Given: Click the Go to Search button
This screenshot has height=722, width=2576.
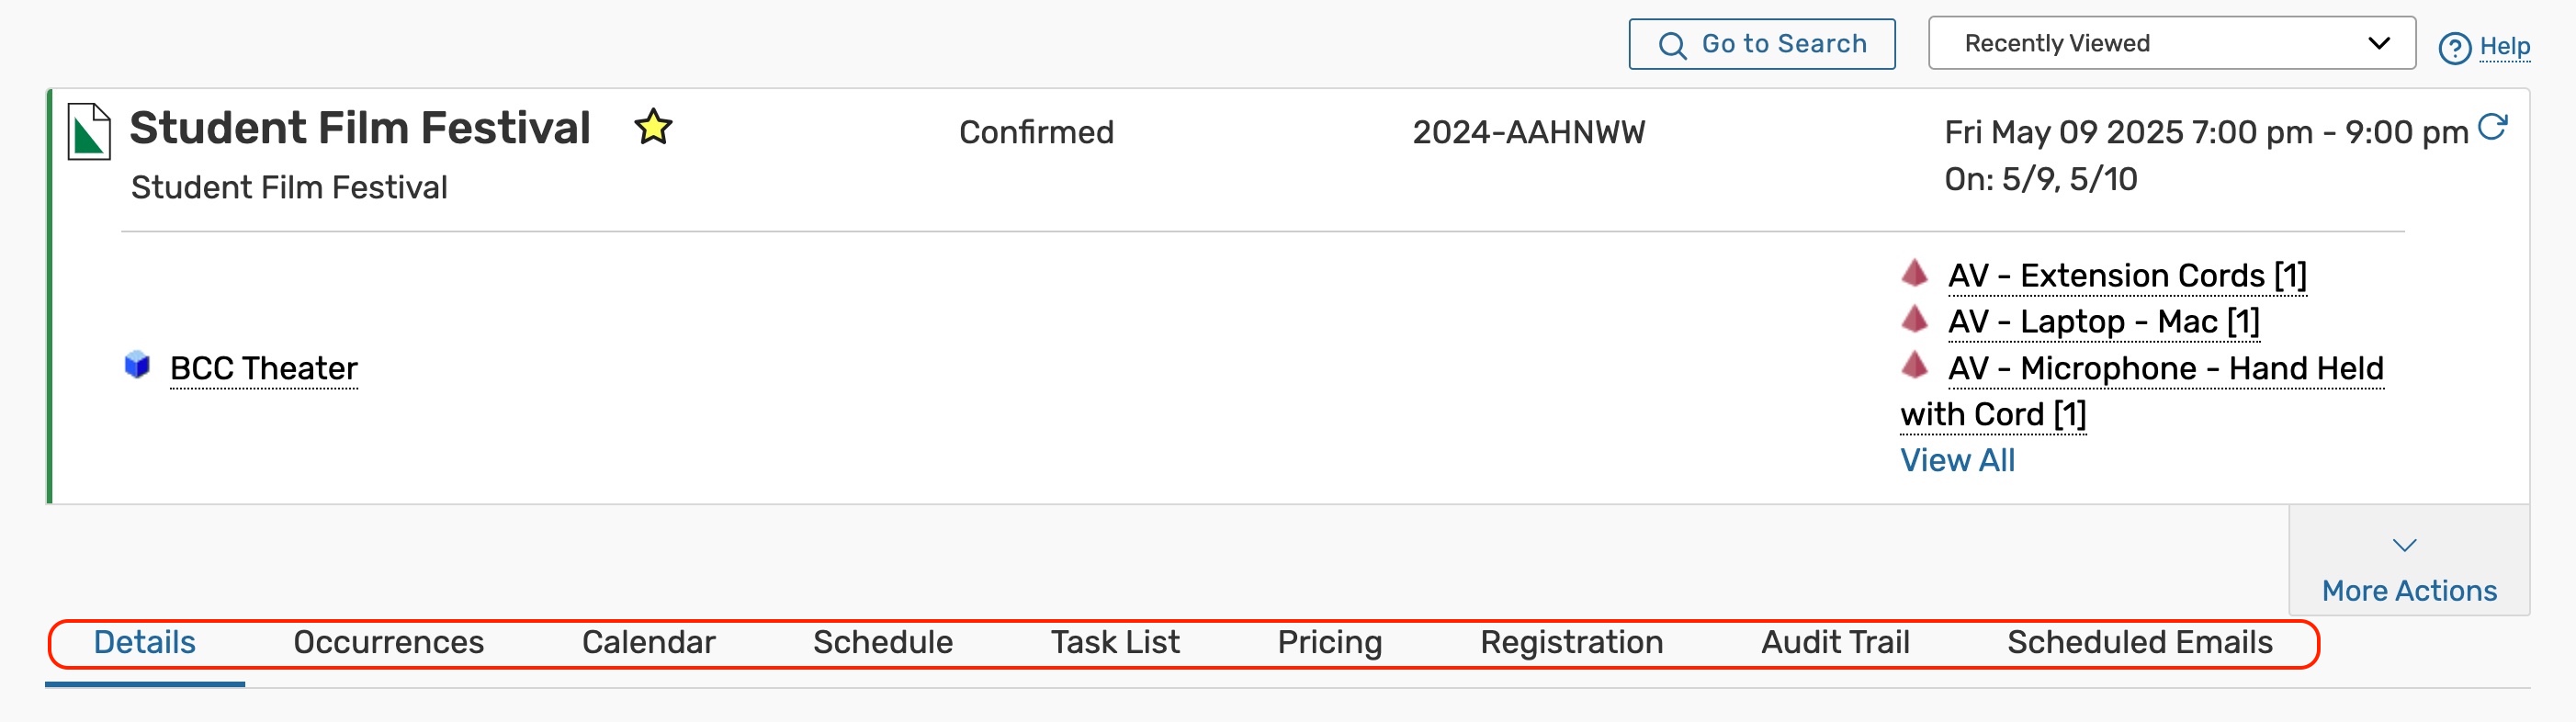Looking at the screenshot, I should pyautogui.click(x=1761, y=44).
